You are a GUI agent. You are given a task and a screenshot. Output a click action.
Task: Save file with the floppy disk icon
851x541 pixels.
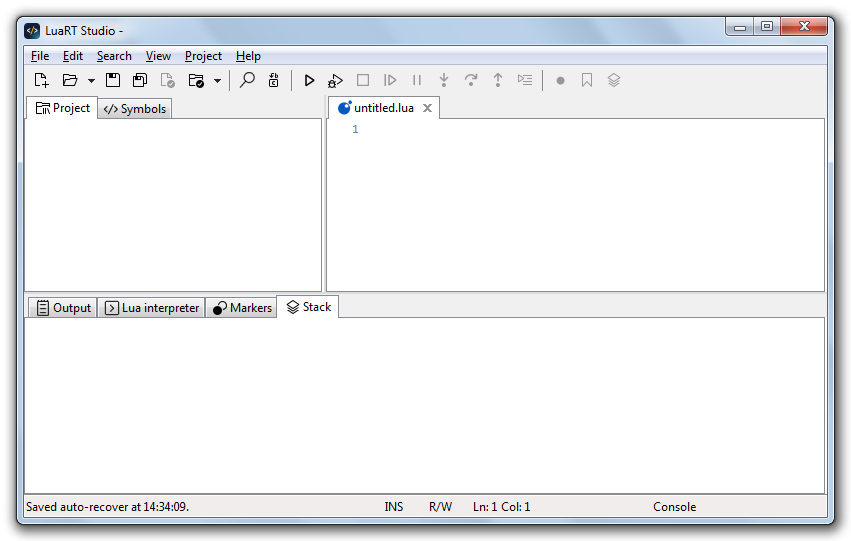tap(113, 80)
